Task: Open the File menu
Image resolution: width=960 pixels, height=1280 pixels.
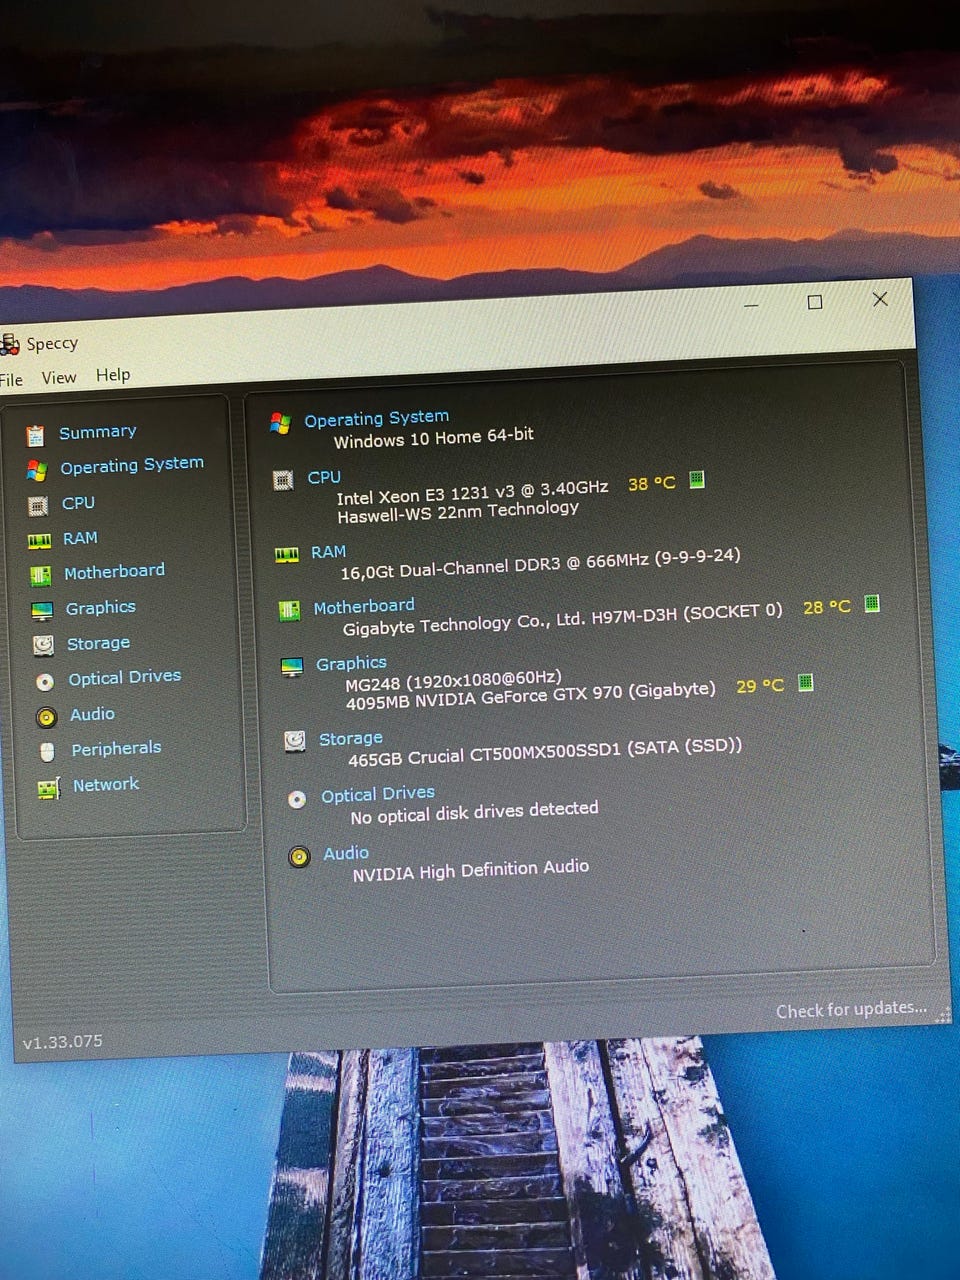Action: click(x=11, y=380)
